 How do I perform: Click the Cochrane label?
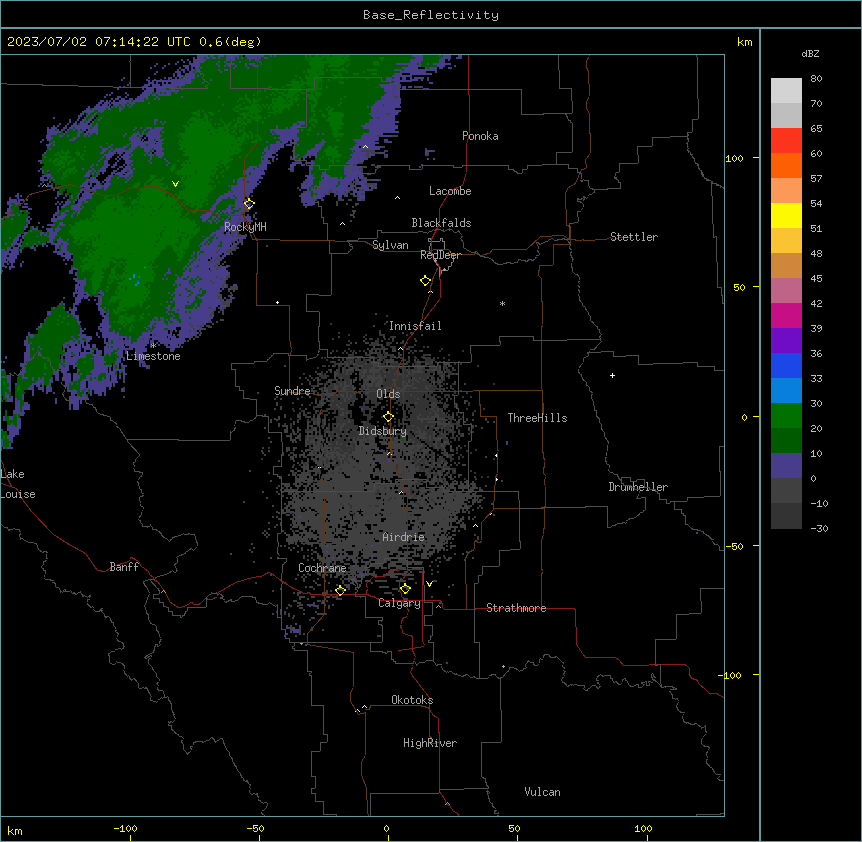pos(322,568)
